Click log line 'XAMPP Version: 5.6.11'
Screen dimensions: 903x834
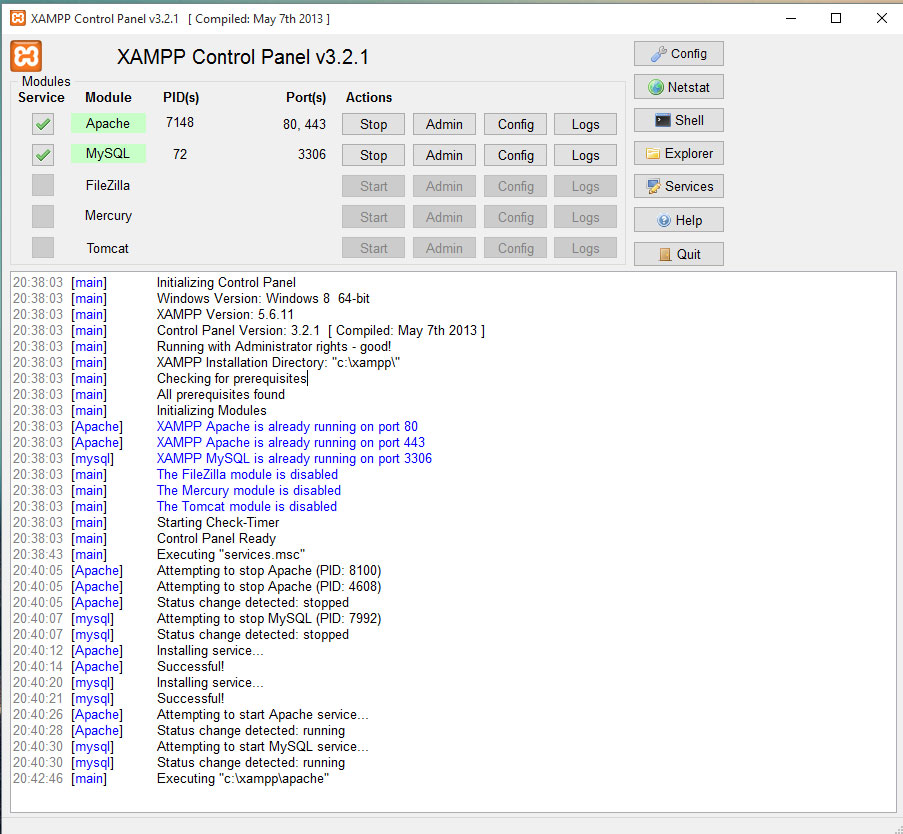[x=225, y=314]
